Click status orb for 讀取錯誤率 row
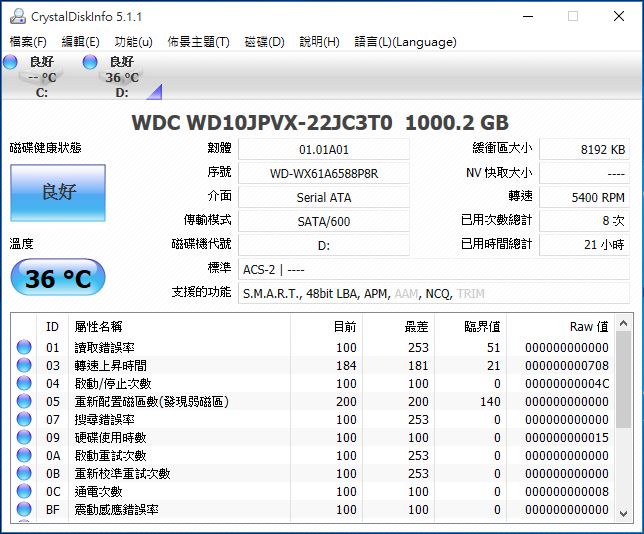Image resolution: width=644 pixels, height=534 pixels. click(24, 347)
